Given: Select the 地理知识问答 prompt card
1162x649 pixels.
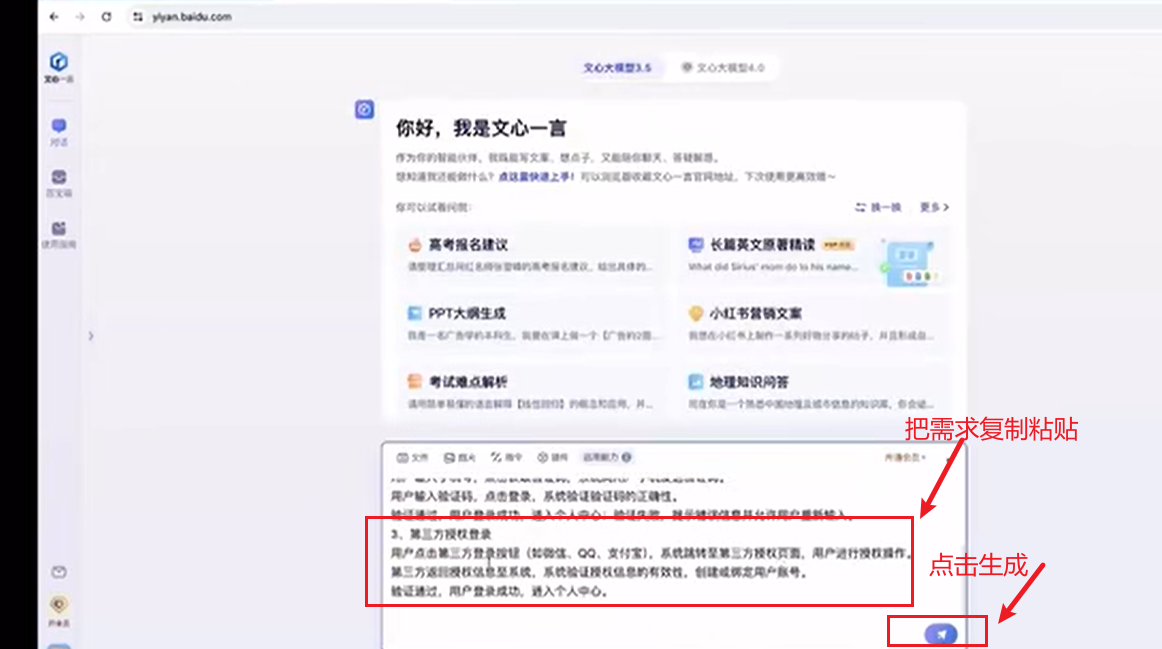Looking at the screenshot, I should tap(813, 392).
